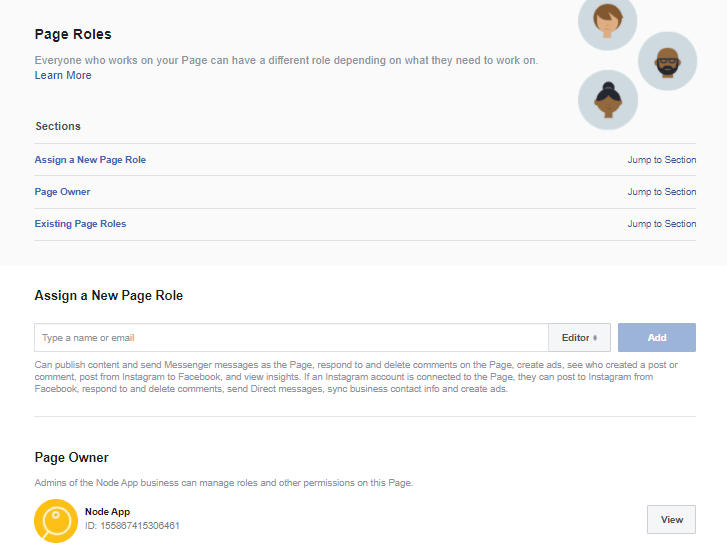Open the Editor role dropdown
This screenshot has width=727, height=555.
579,338
